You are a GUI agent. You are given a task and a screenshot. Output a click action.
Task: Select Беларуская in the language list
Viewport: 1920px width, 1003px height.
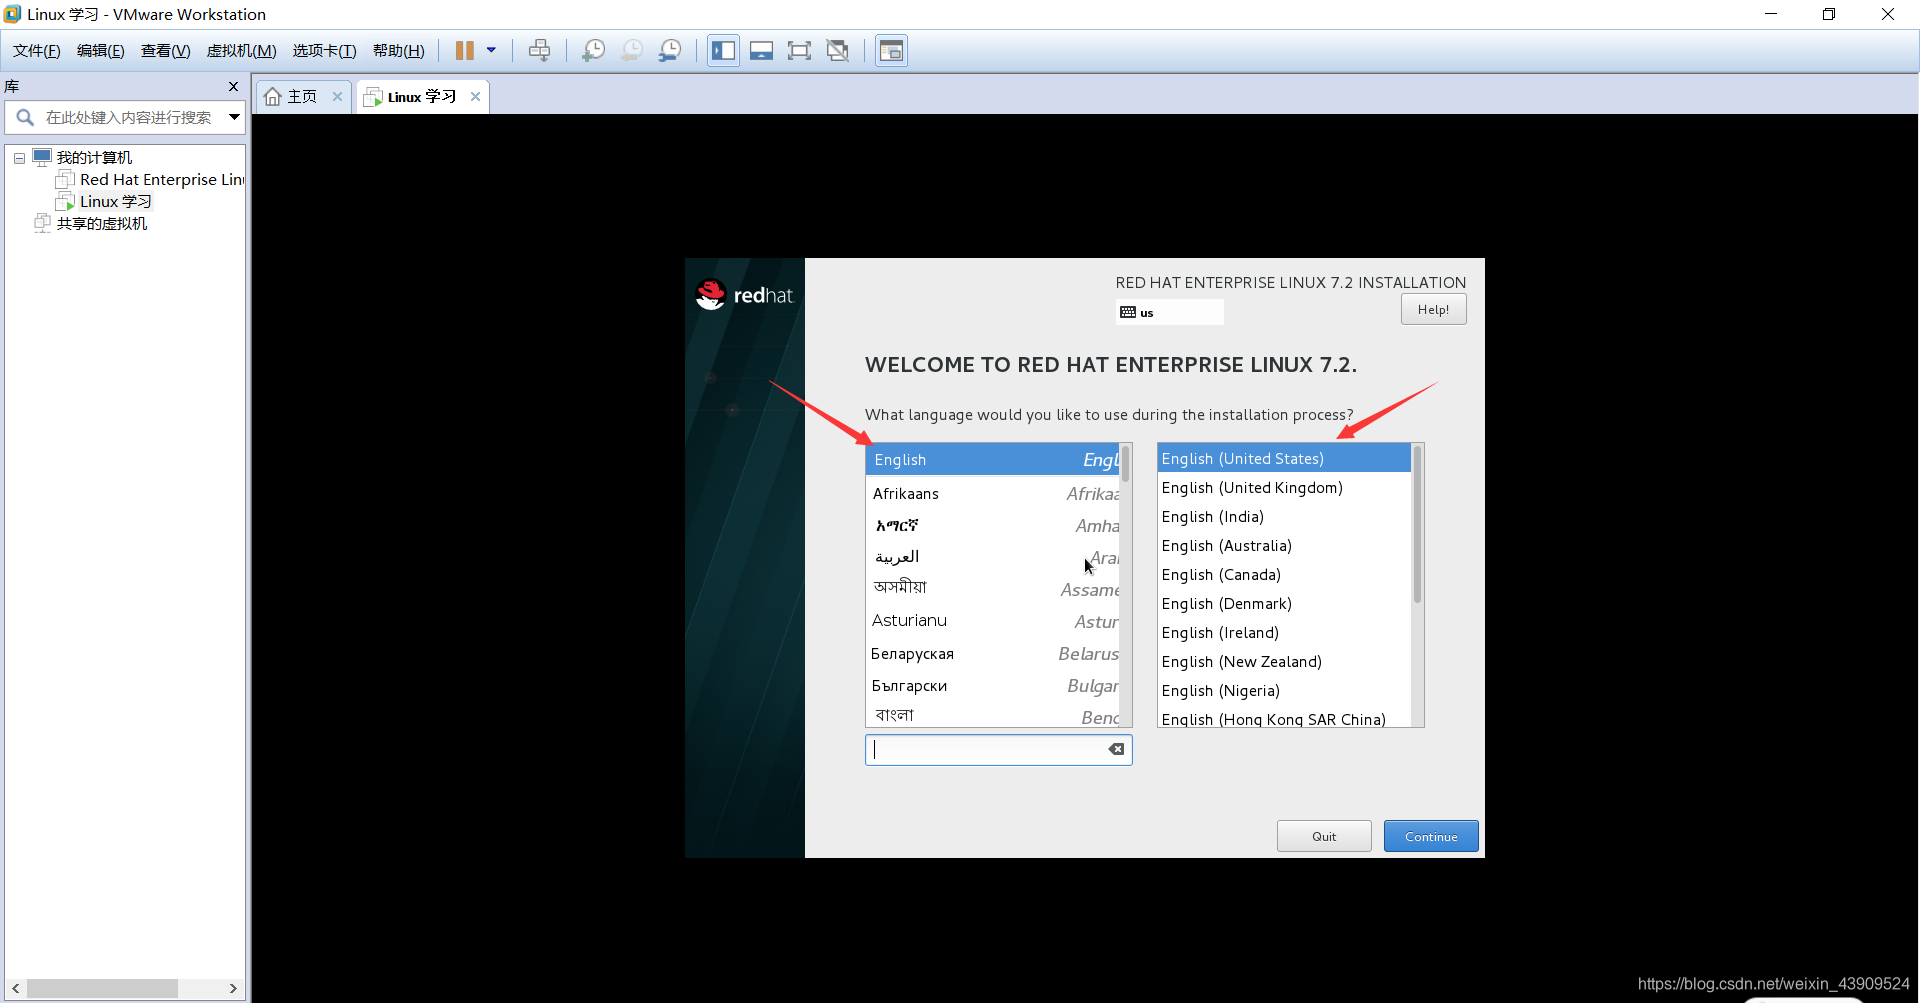click(x=992, y=653)
